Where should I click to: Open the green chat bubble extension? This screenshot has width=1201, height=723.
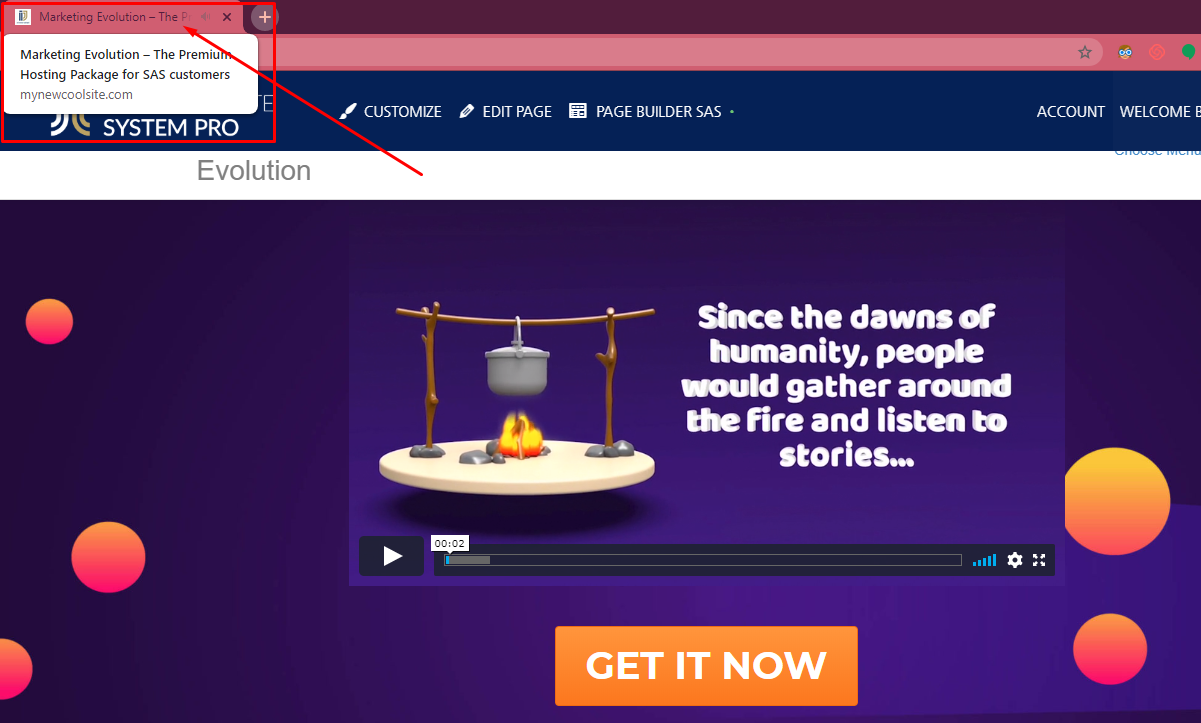click(1189, 52)
